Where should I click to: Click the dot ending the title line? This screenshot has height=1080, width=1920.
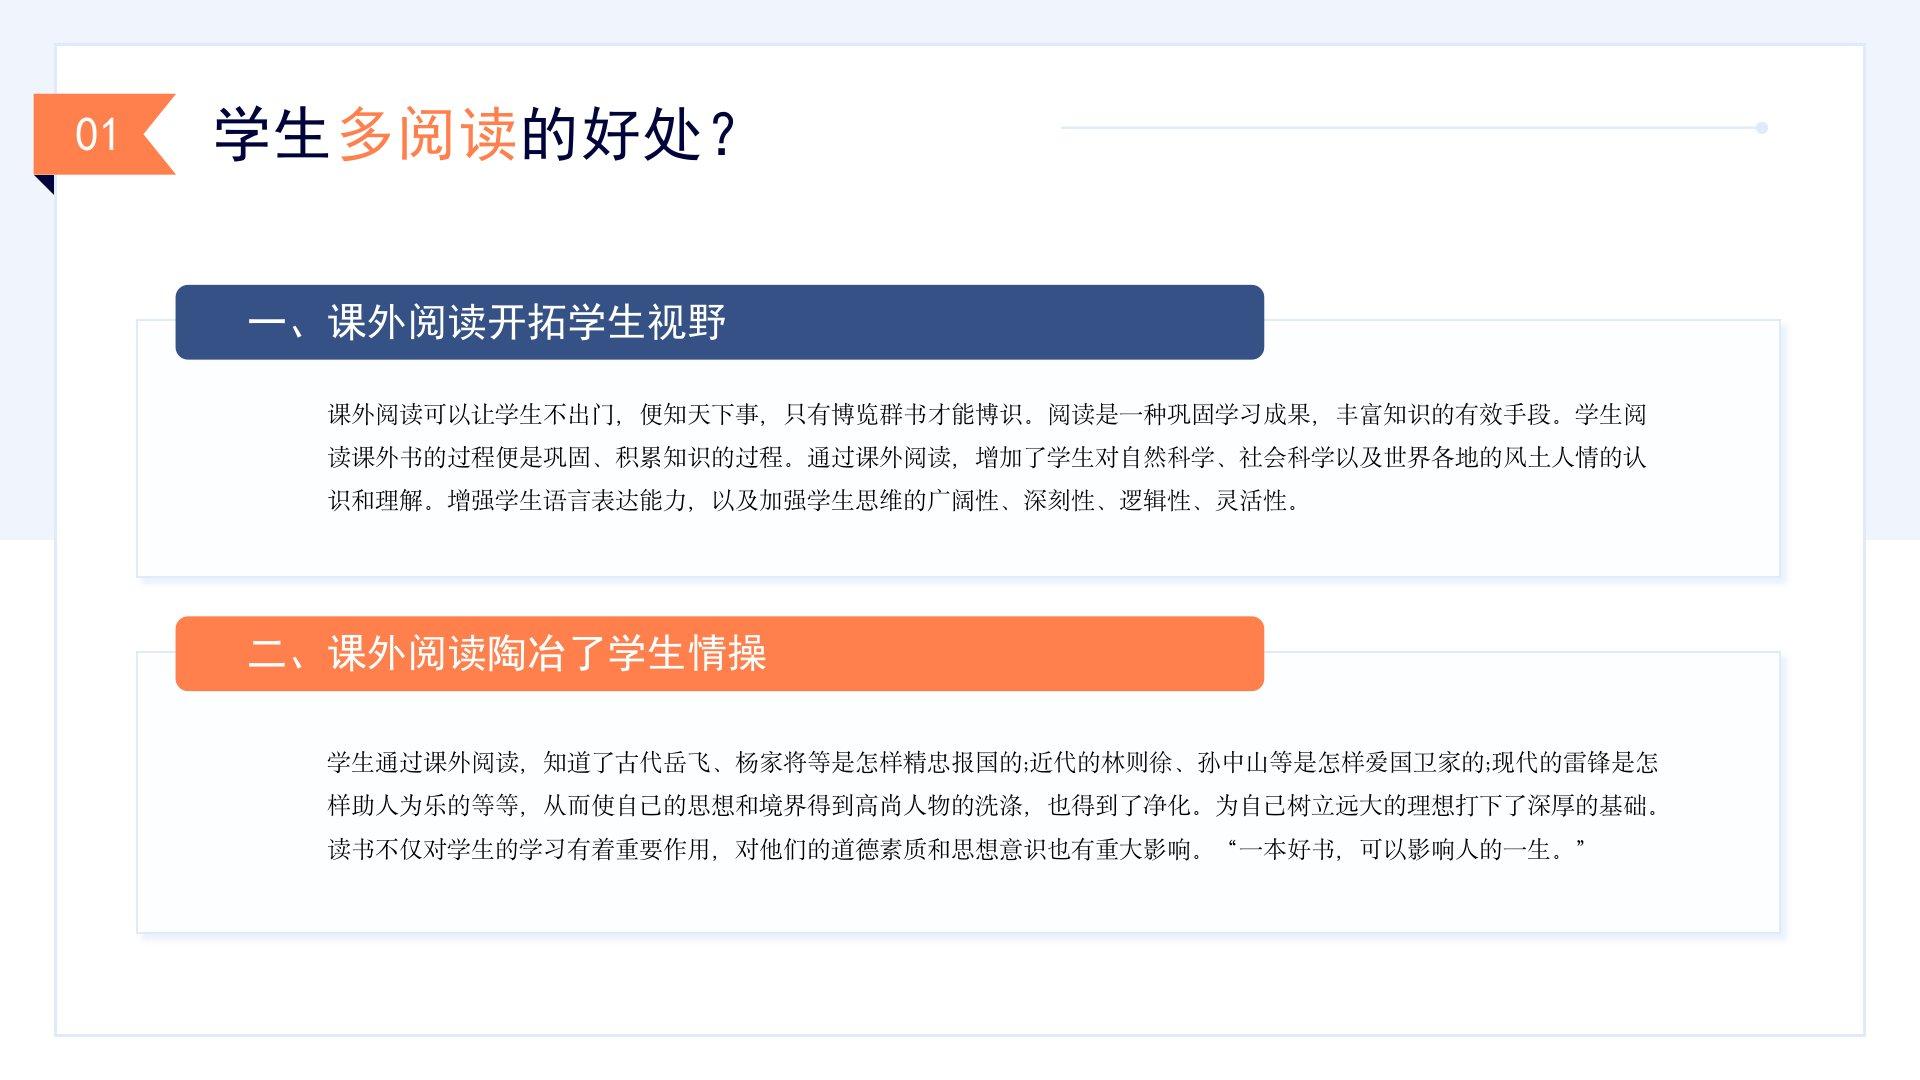tap(1762, 128)
